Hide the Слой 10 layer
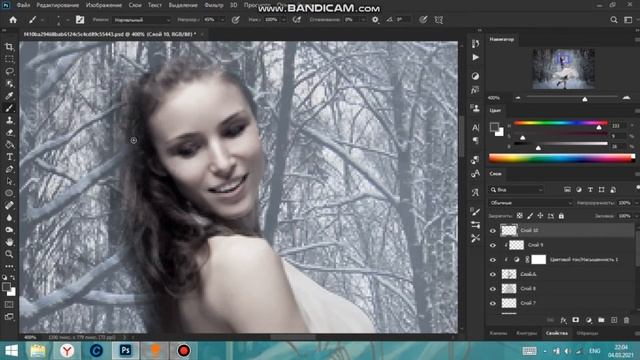Screen dimensions: 640x360 click(493, 231)
